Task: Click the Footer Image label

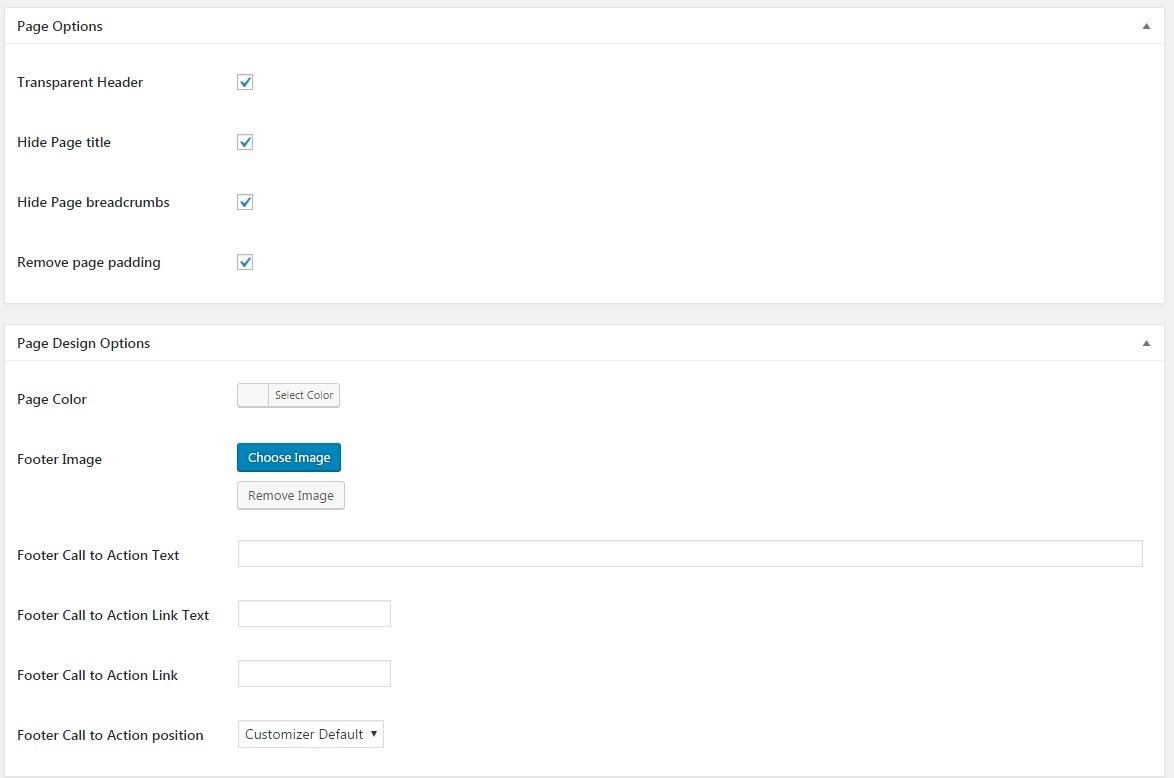Action: (59, 459)
